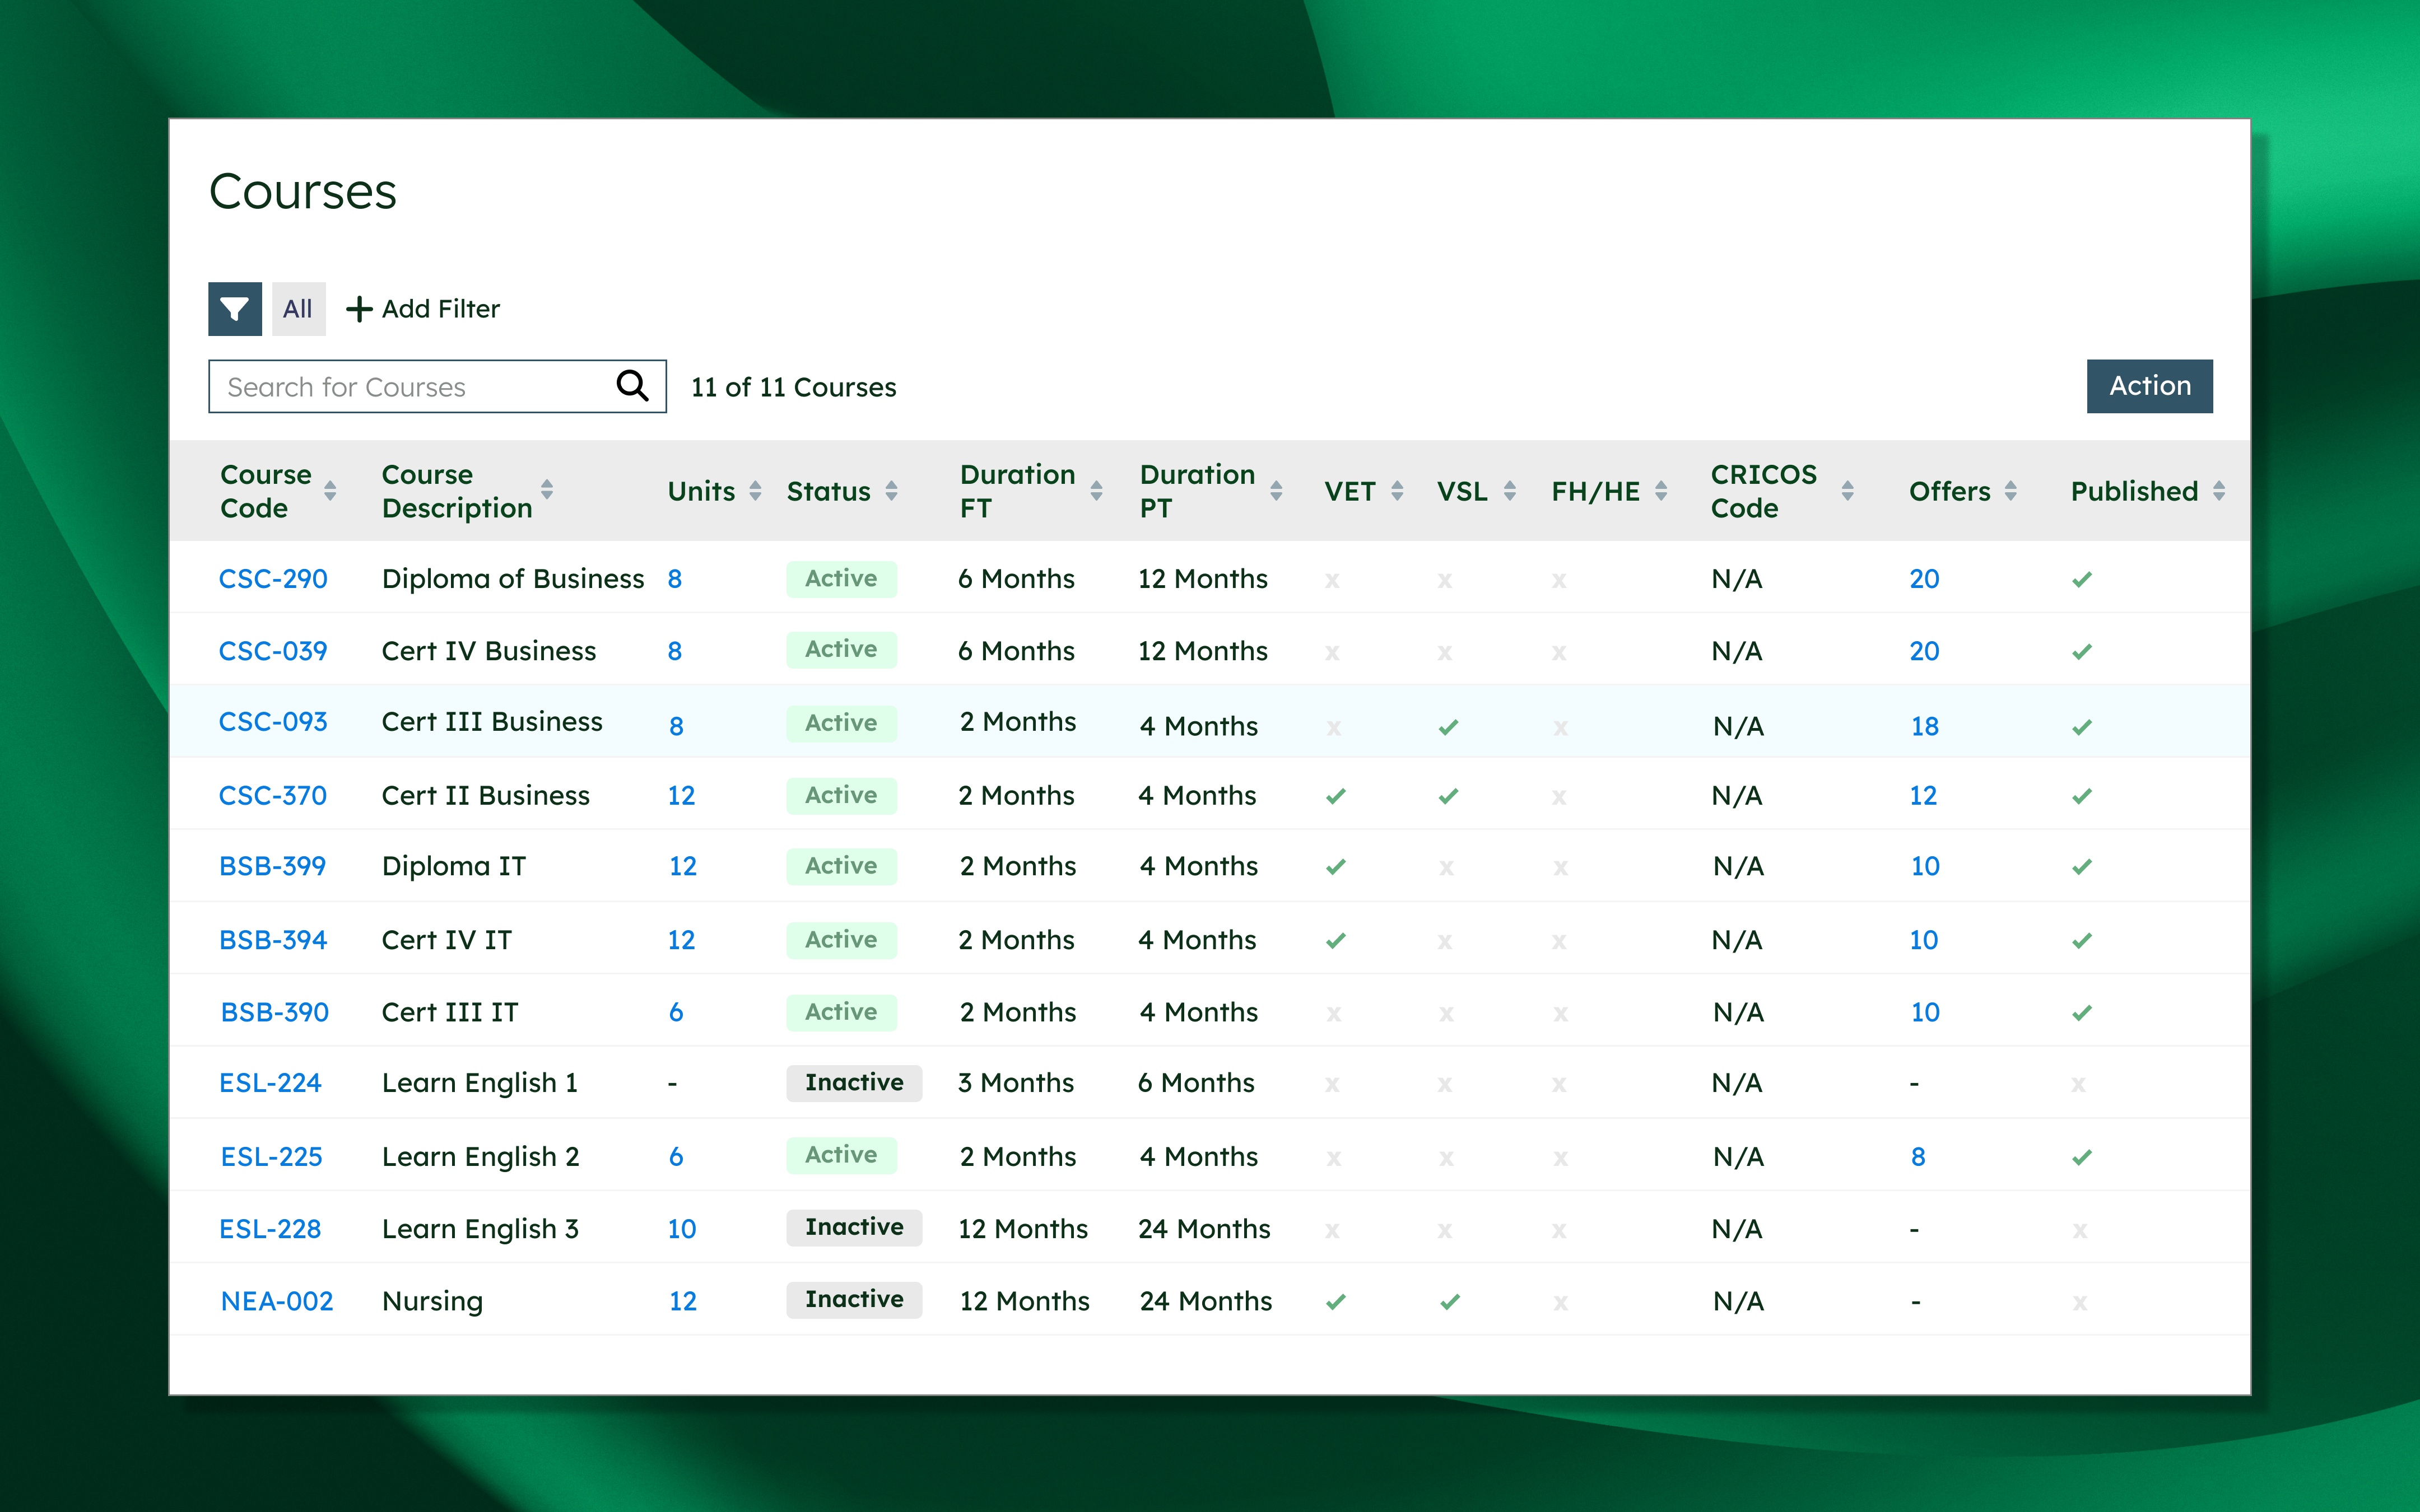Click Published checkmark for ESL-225 row
Image resolution: width=2420 pixels, height=1512 pixels.
coord(2082,1158)
